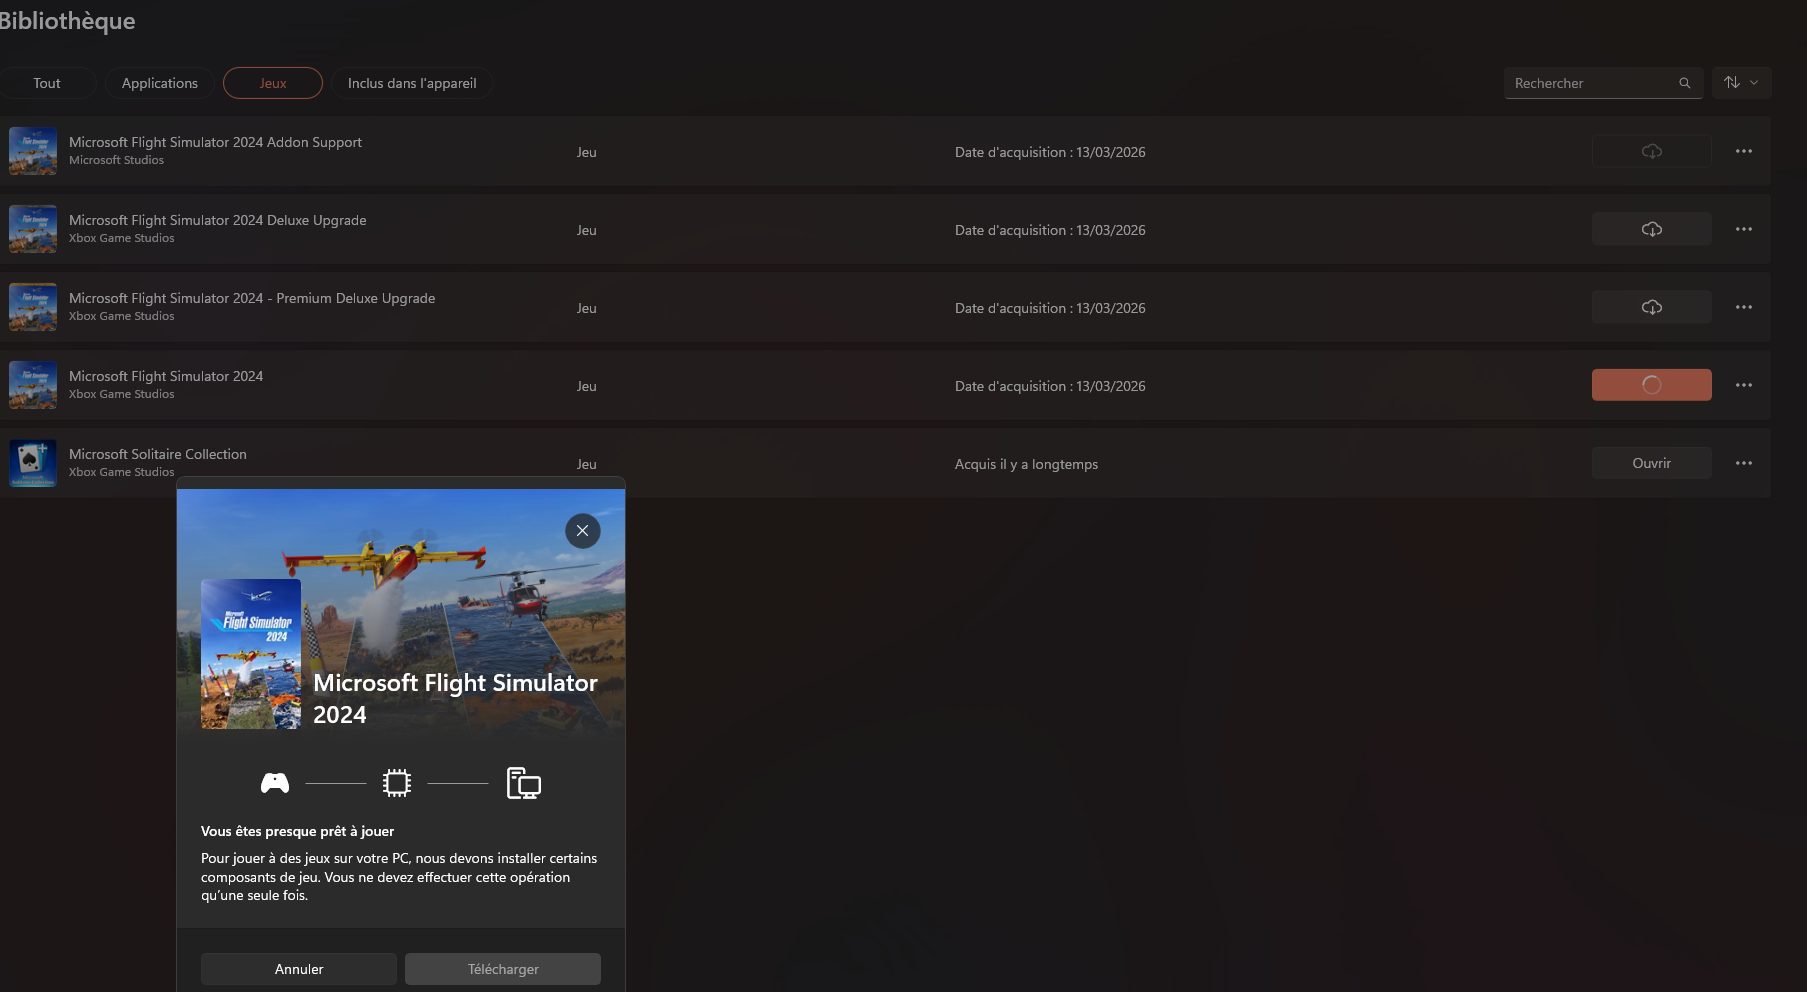Open more options for Solitaire Collection row
Screen dimensions: 1807x992
pyautogui.click(x=1744, y=463)
